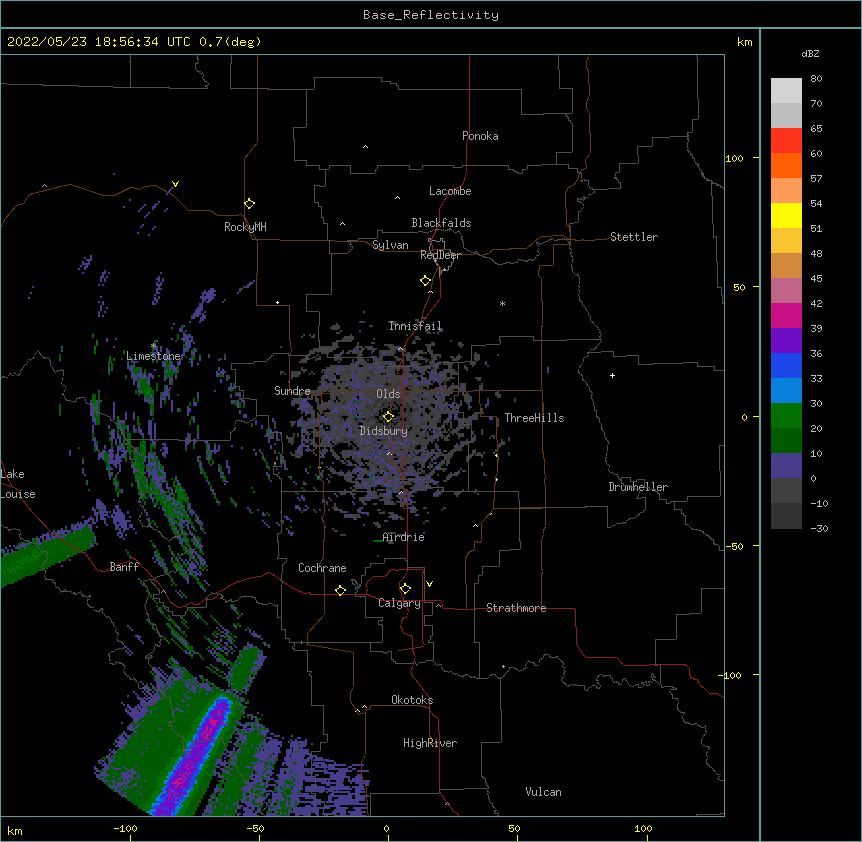Click the Base_Reflectivity title text
The image size is (862, 842).
(x=431, y=15)
